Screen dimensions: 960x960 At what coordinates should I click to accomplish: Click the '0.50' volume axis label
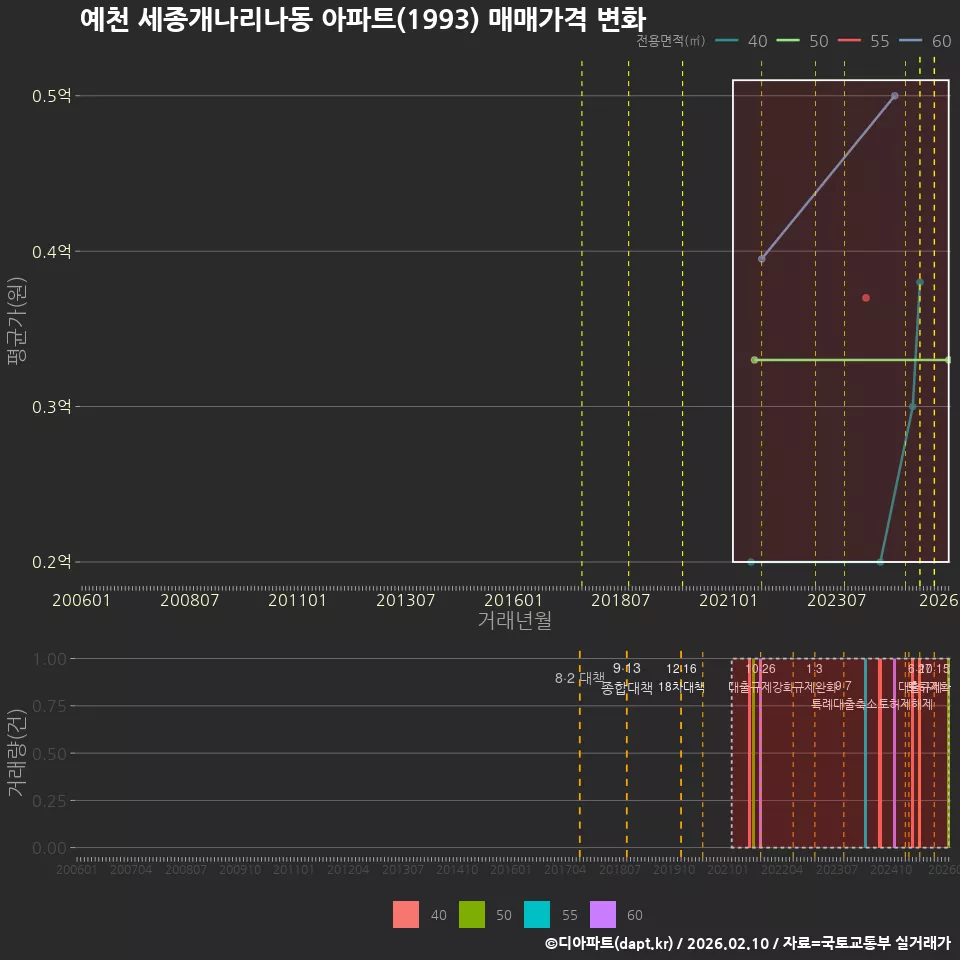pyautogui.click(x=50, y=754)
